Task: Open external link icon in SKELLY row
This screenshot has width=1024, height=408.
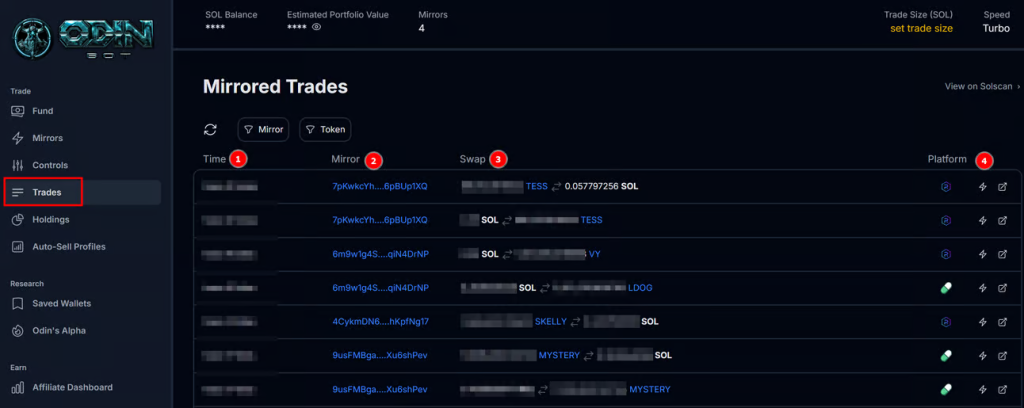Action: [1002, 321]
